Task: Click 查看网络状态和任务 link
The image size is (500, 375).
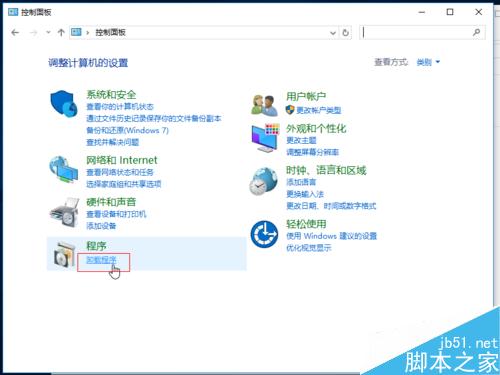Action: pyautogui.click(x=120, y=172)
